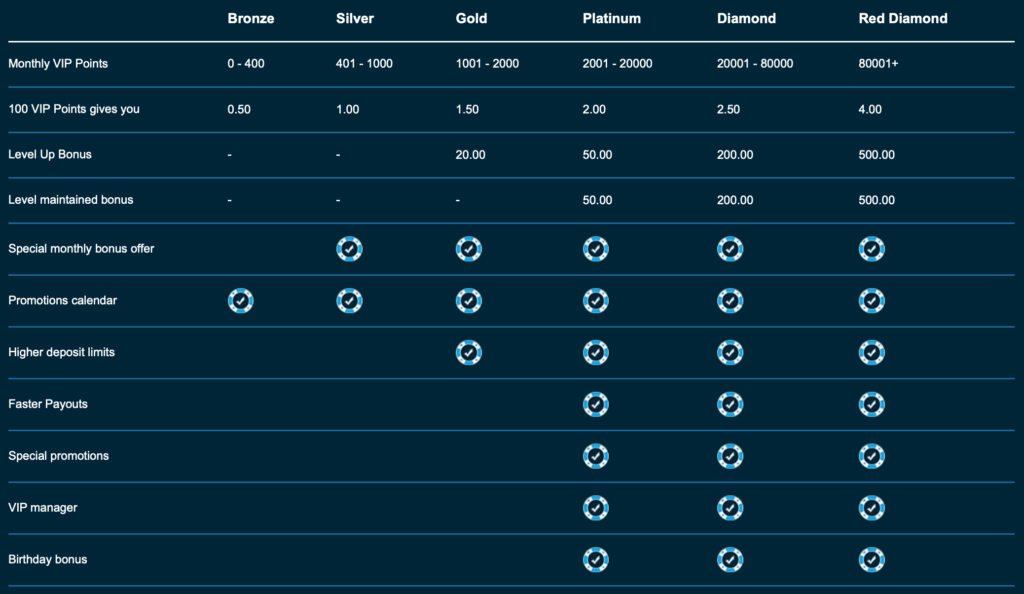Screen dimensions: 1024x594
Task: Select the Platinum column header
Action: (x=612, y=18)
